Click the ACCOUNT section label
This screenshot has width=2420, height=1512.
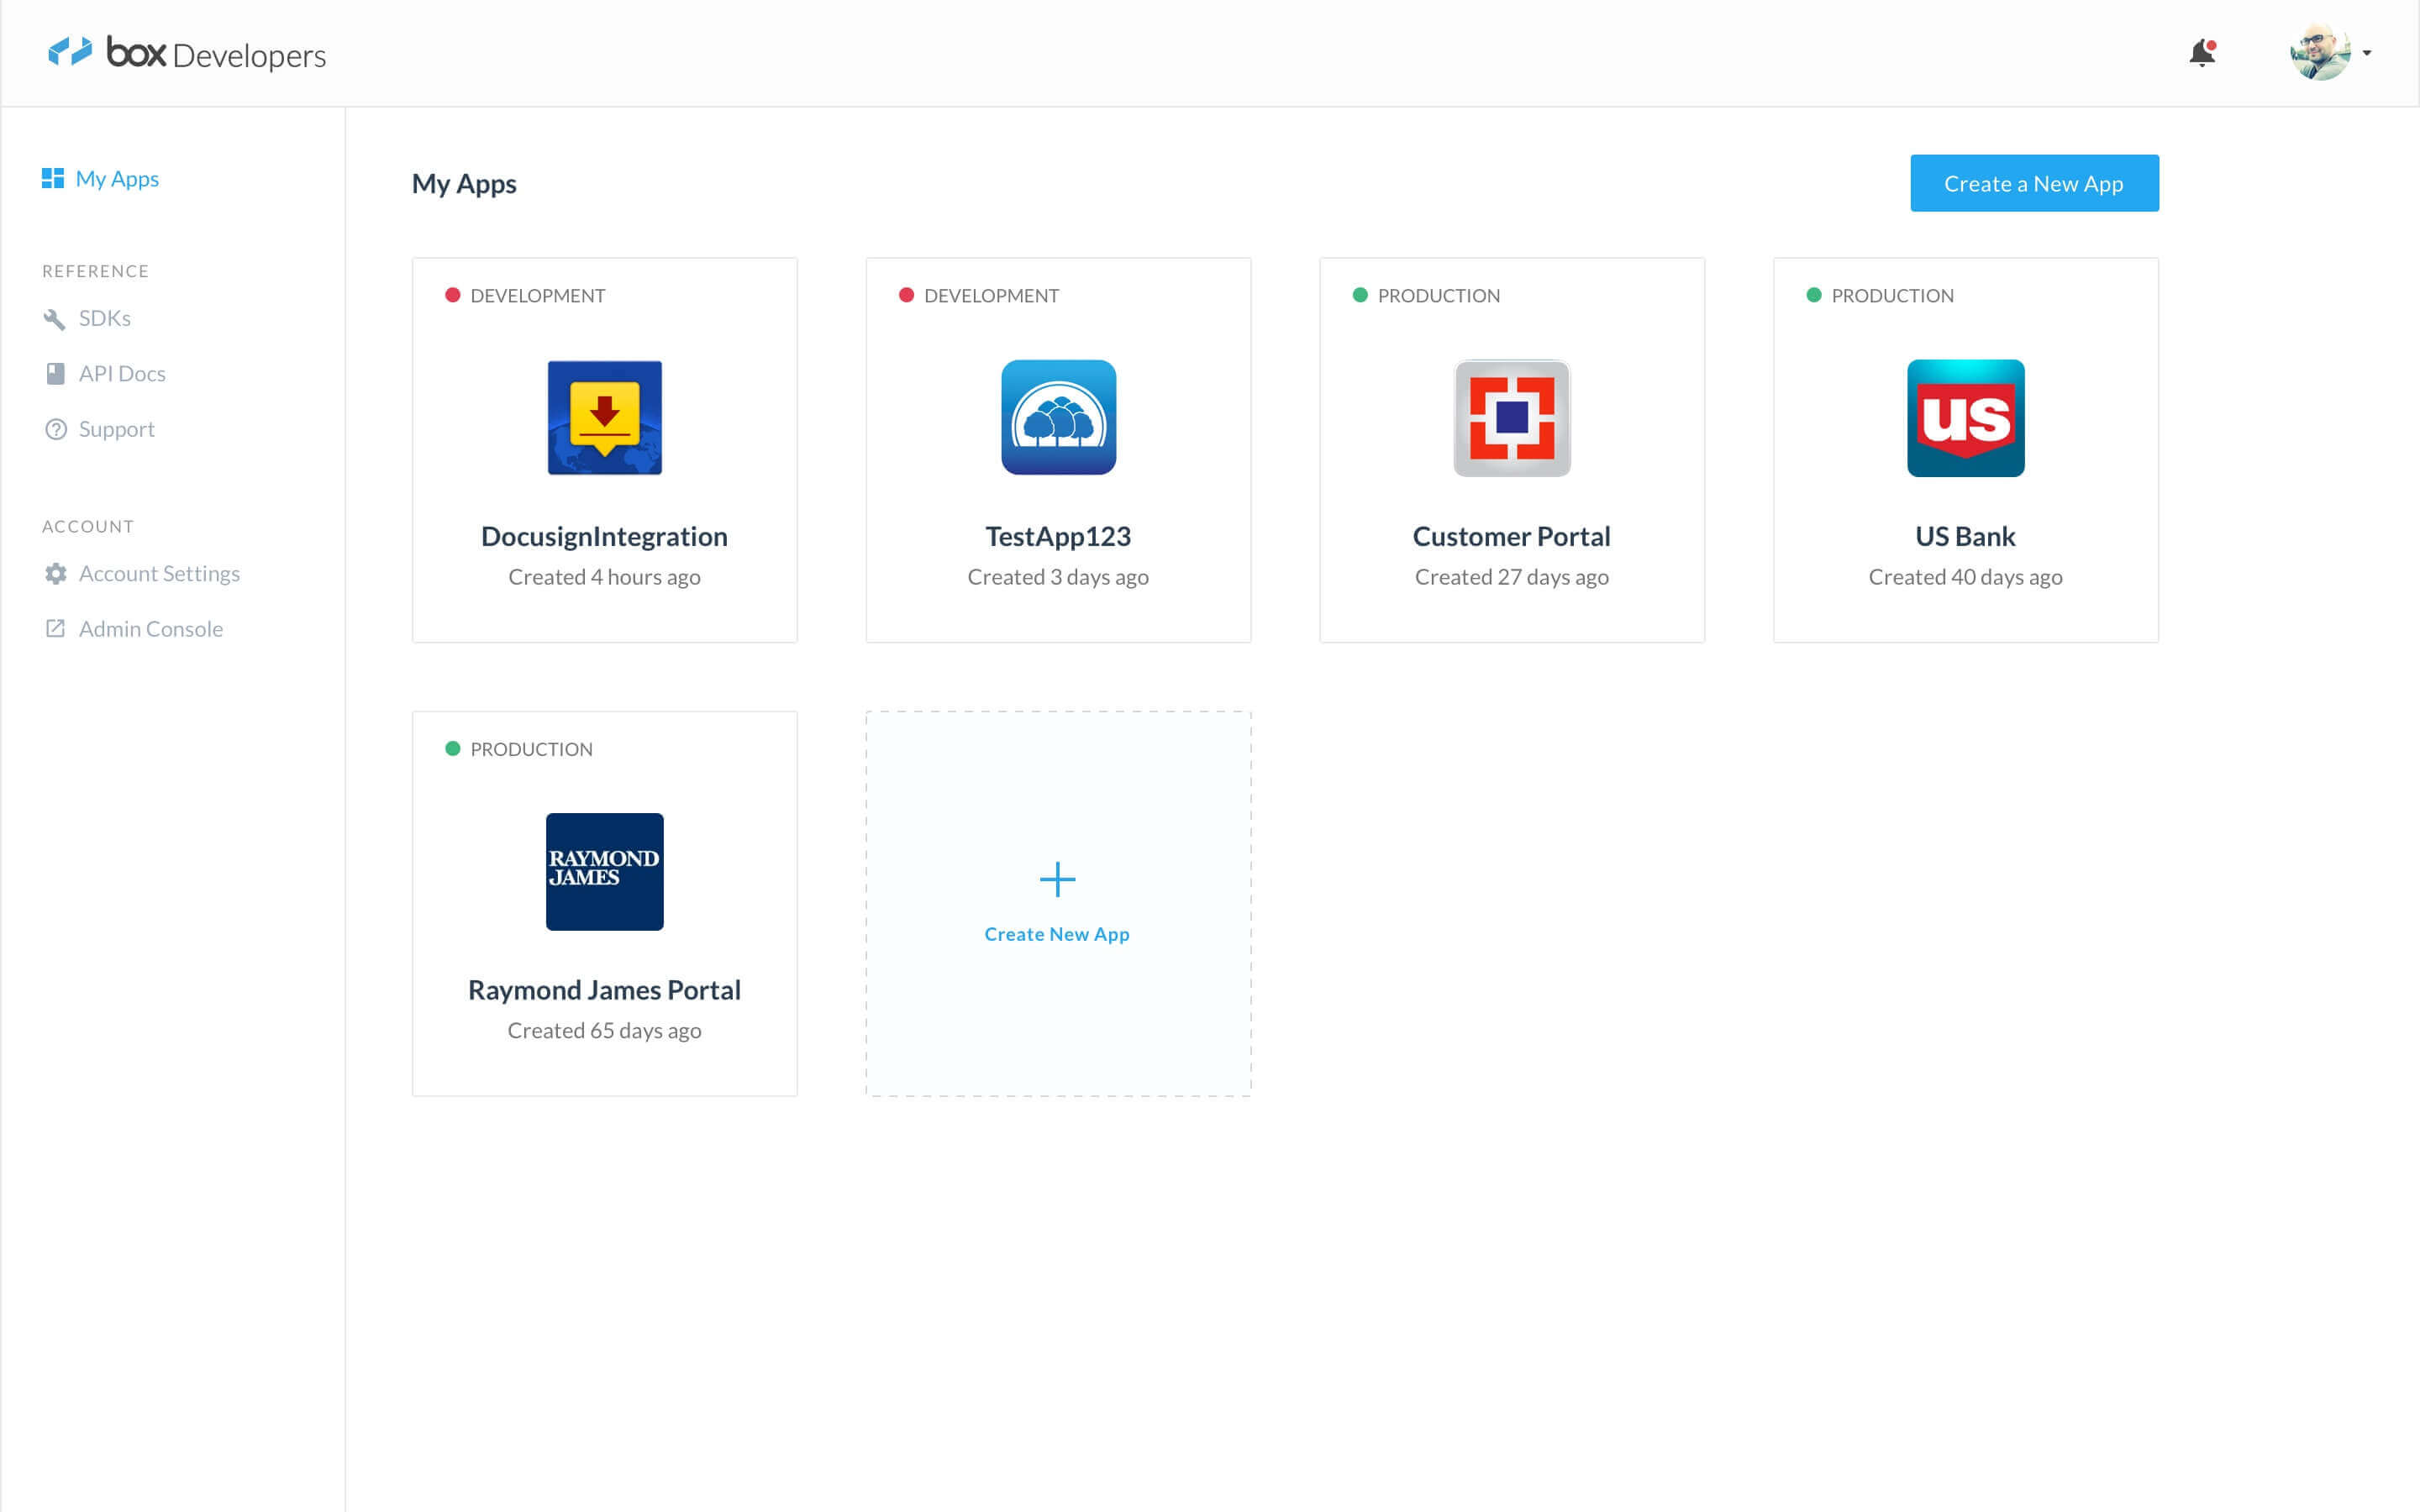tap(88, 527)
